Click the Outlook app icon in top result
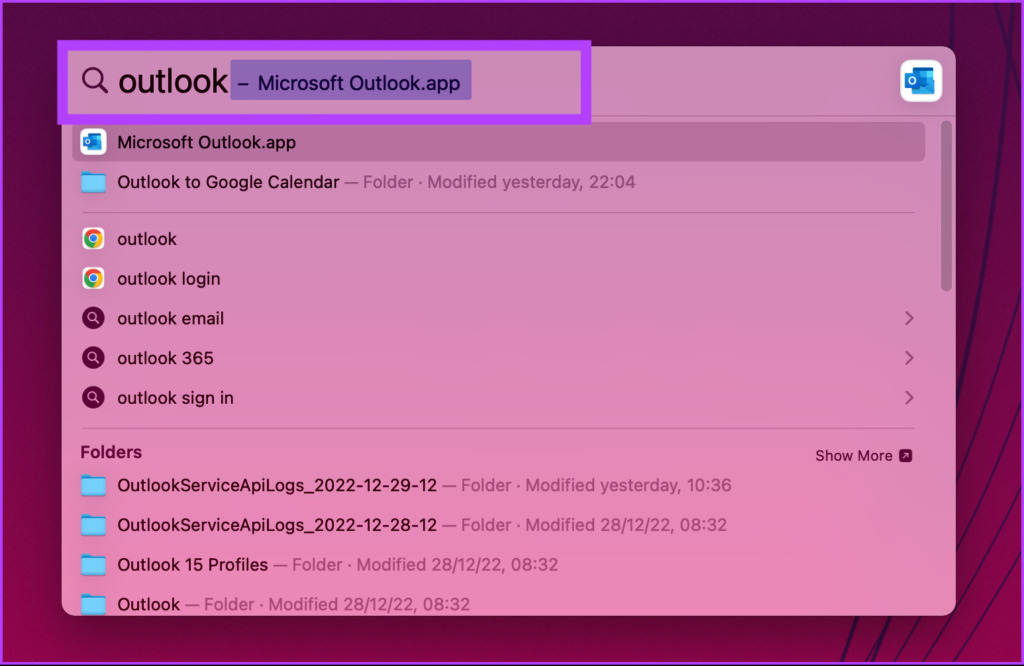This screenshot has height=666, width=1024. pyautogui.click(x=93, y=142)
